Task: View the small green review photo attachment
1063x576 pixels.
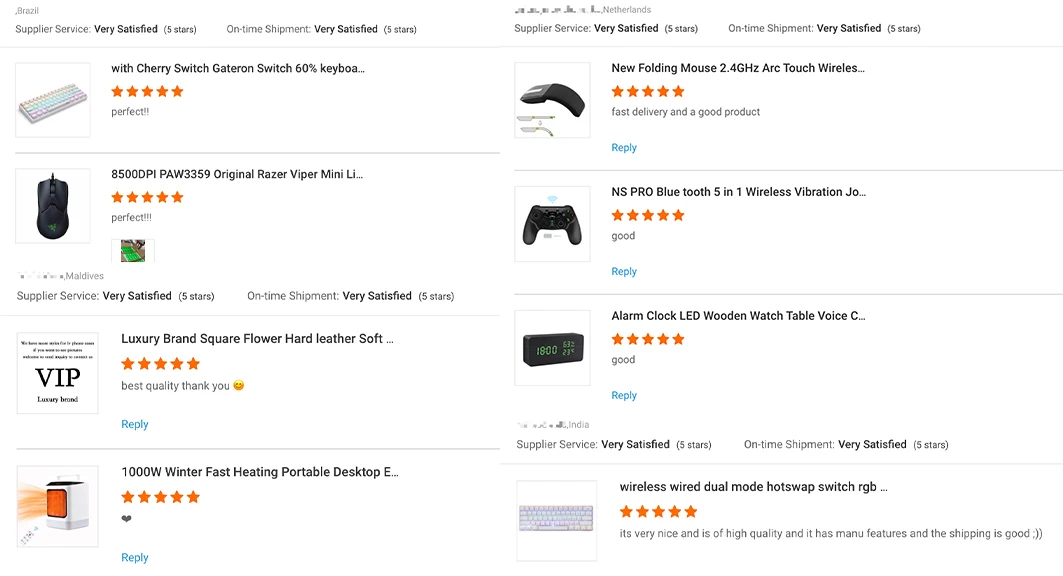Action: [133, 250]
